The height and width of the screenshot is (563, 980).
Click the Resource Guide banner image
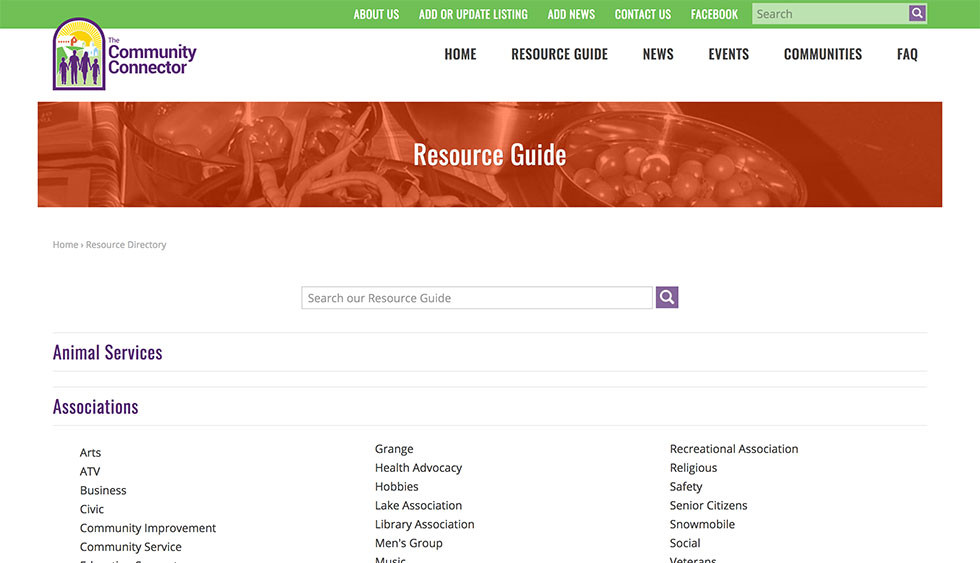489,154
